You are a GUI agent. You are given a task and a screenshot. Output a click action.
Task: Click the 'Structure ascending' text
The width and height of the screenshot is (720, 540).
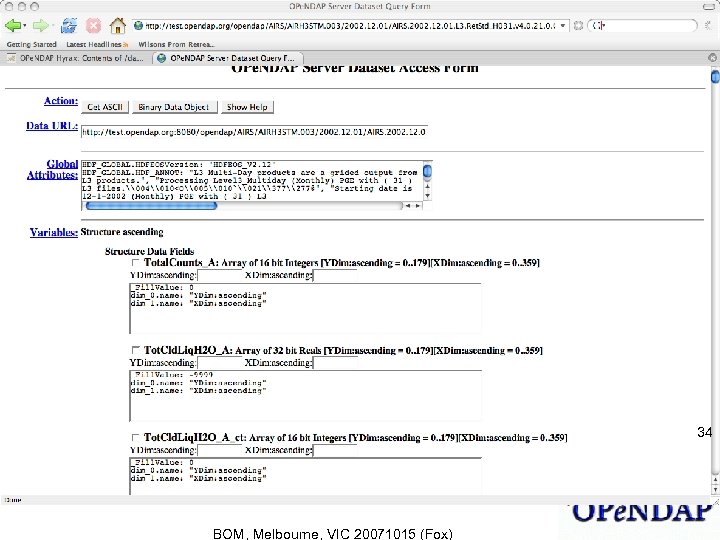coord(122,232)
